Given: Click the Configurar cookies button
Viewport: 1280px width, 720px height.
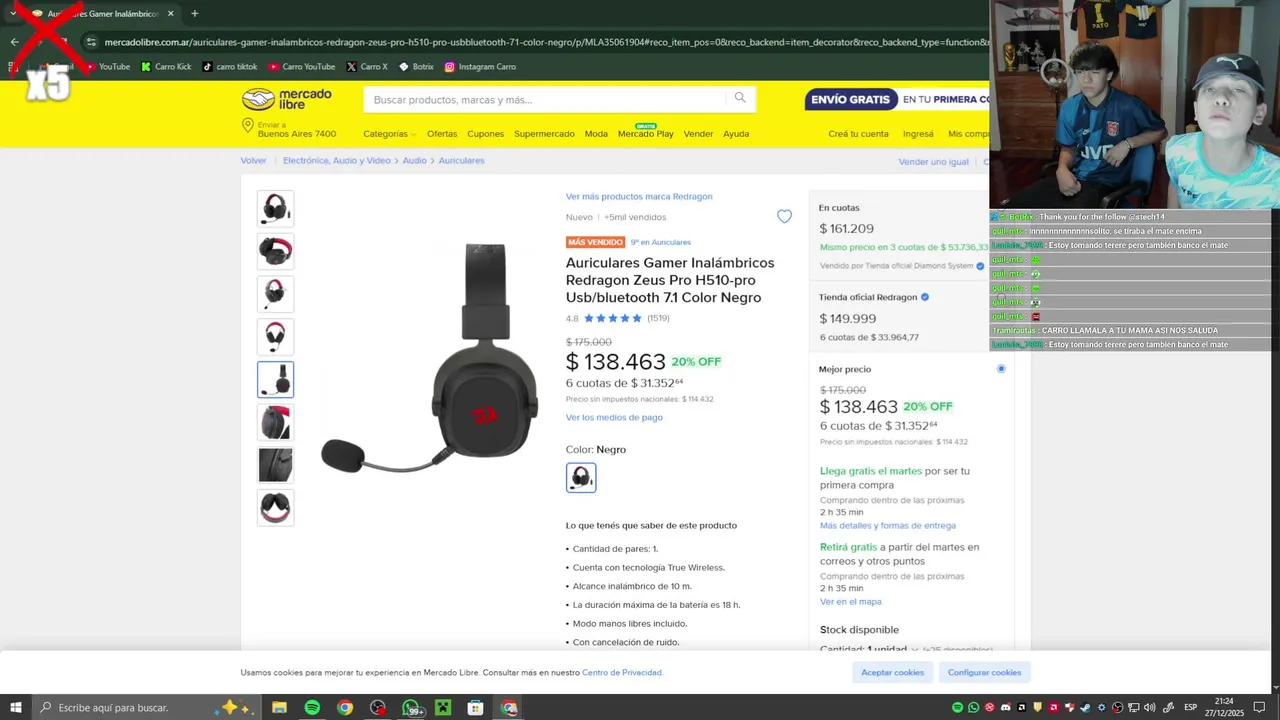Looking at the screenshot, I should (984, 672).
